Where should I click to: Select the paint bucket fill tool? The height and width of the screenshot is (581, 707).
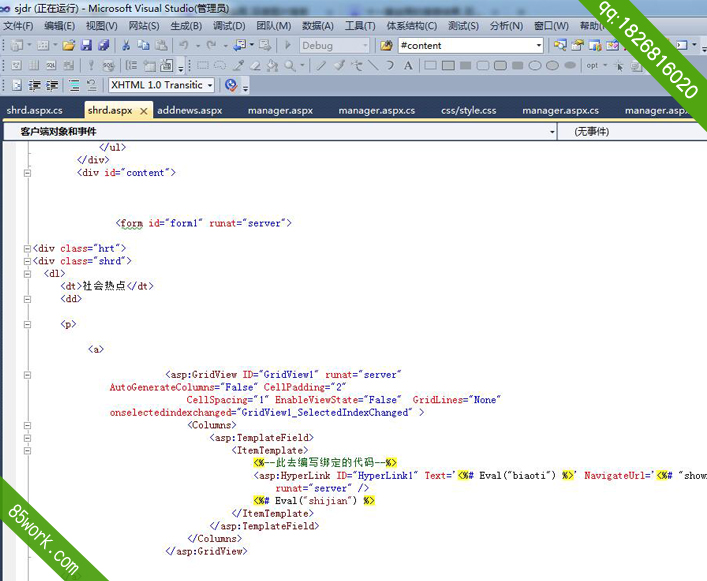(x=272, y=66)
